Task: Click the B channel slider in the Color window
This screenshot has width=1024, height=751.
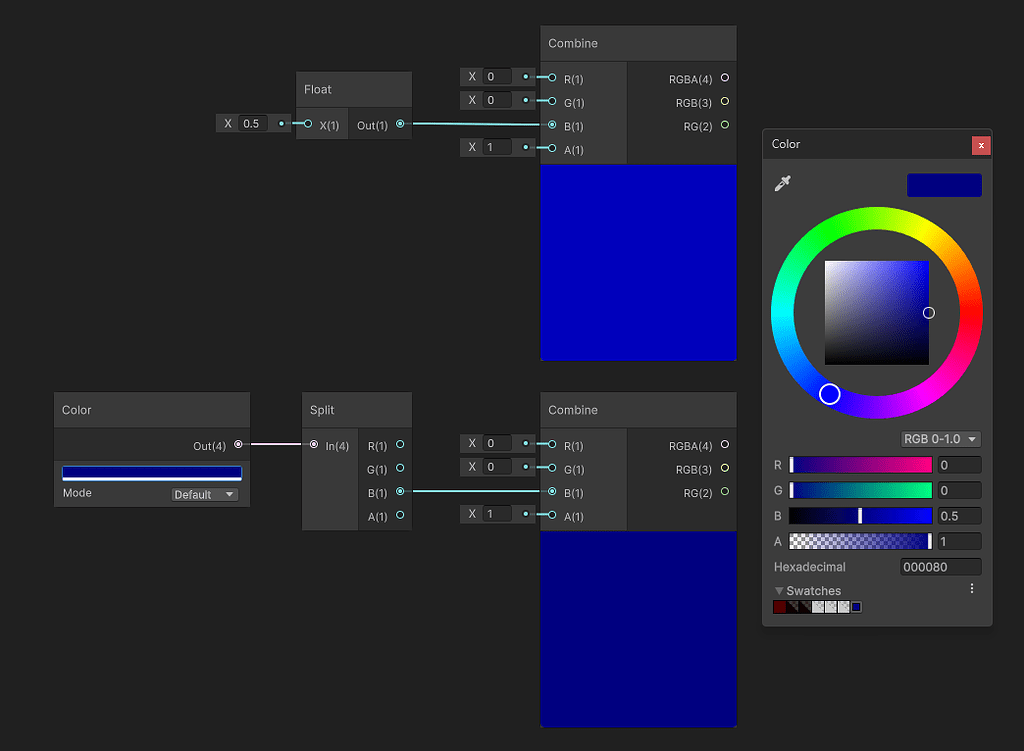Action: pyautogui.click(x=860, y=515)
